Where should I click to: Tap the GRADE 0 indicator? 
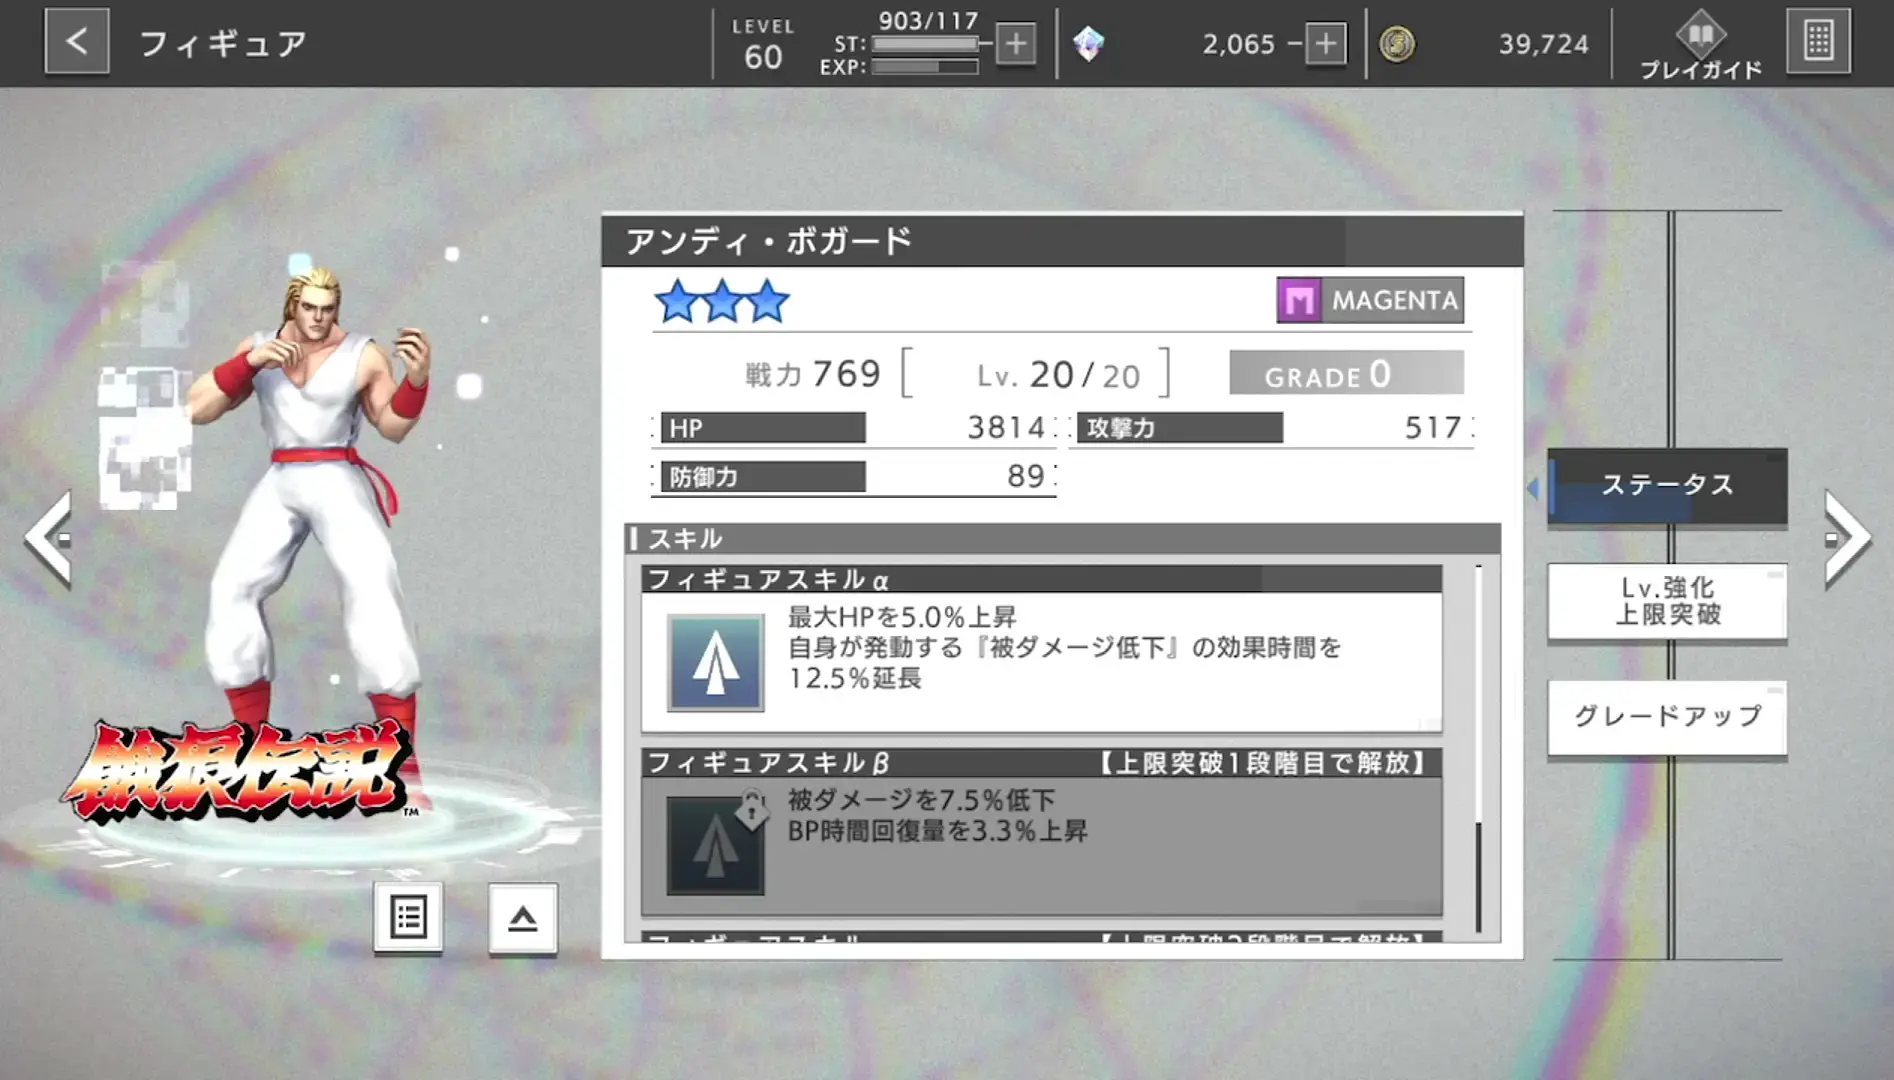tap(1346, 373)
